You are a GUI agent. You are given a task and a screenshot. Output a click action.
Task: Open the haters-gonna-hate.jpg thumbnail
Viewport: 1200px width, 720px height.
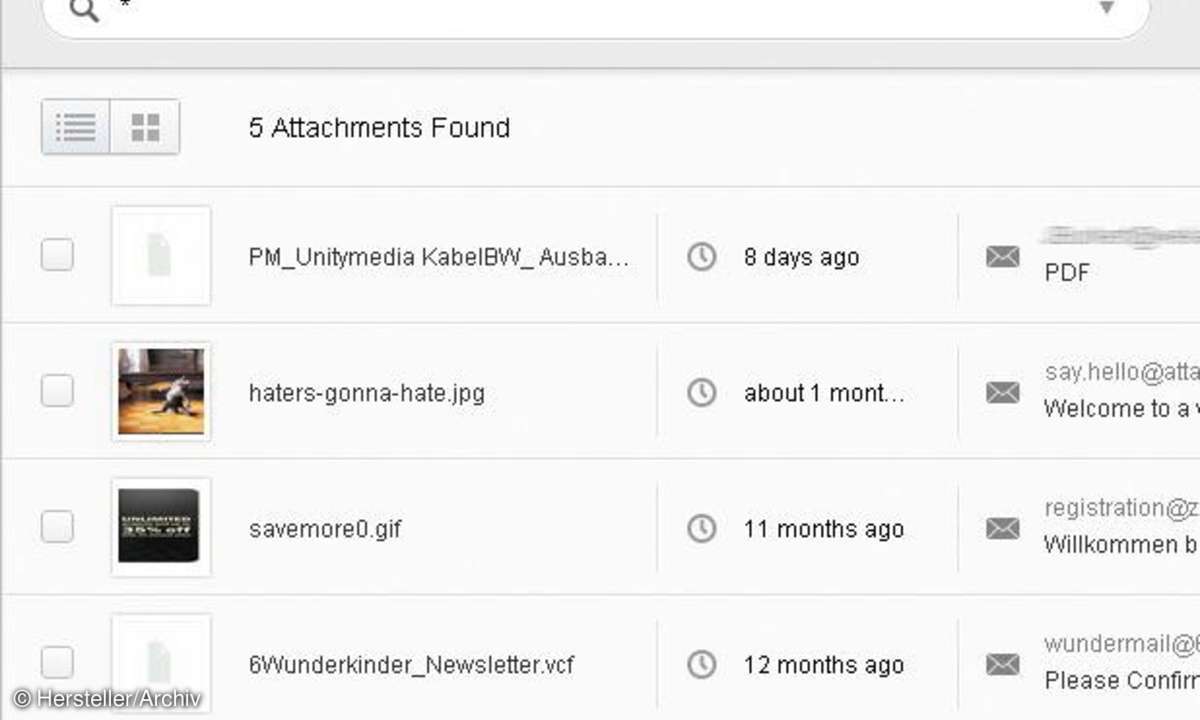pos(161,391)
